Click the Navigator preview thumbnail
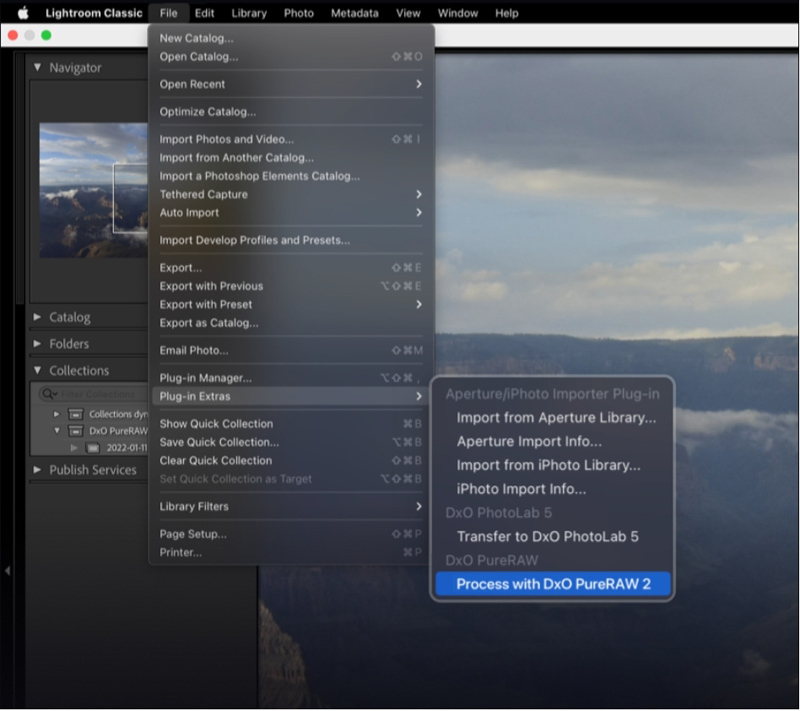Viewport: 800px width, 711px height. (92, 191)
